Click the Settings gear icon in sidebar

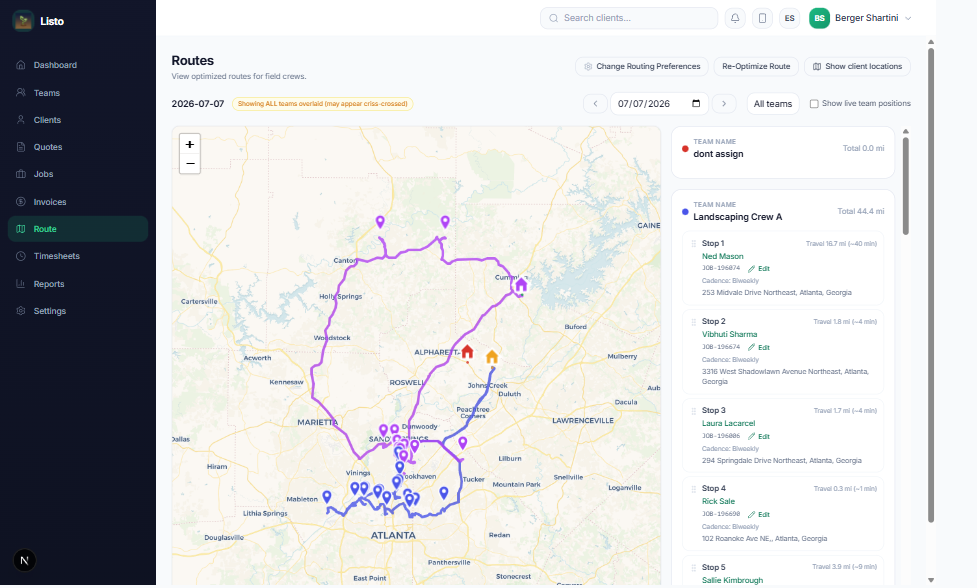(x=21, y=310)
